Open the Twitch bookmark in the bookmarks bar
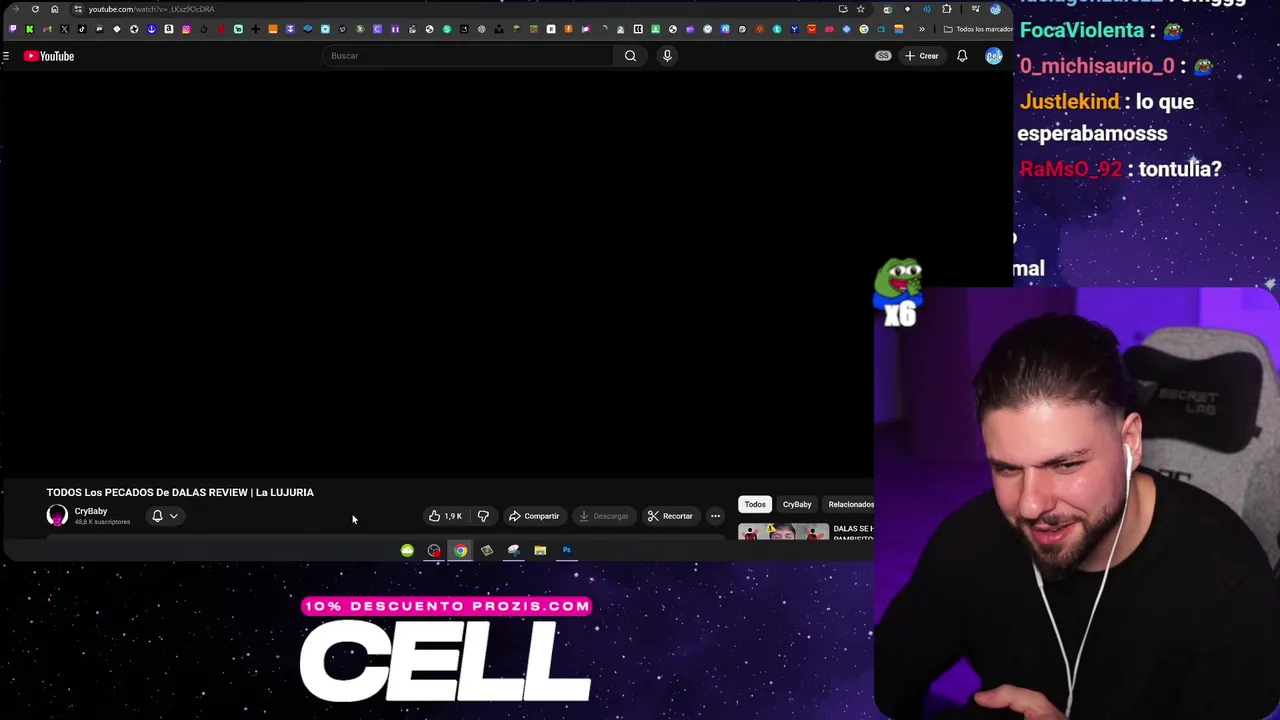This screenshot has width=1280, height=720. [12, 29]
